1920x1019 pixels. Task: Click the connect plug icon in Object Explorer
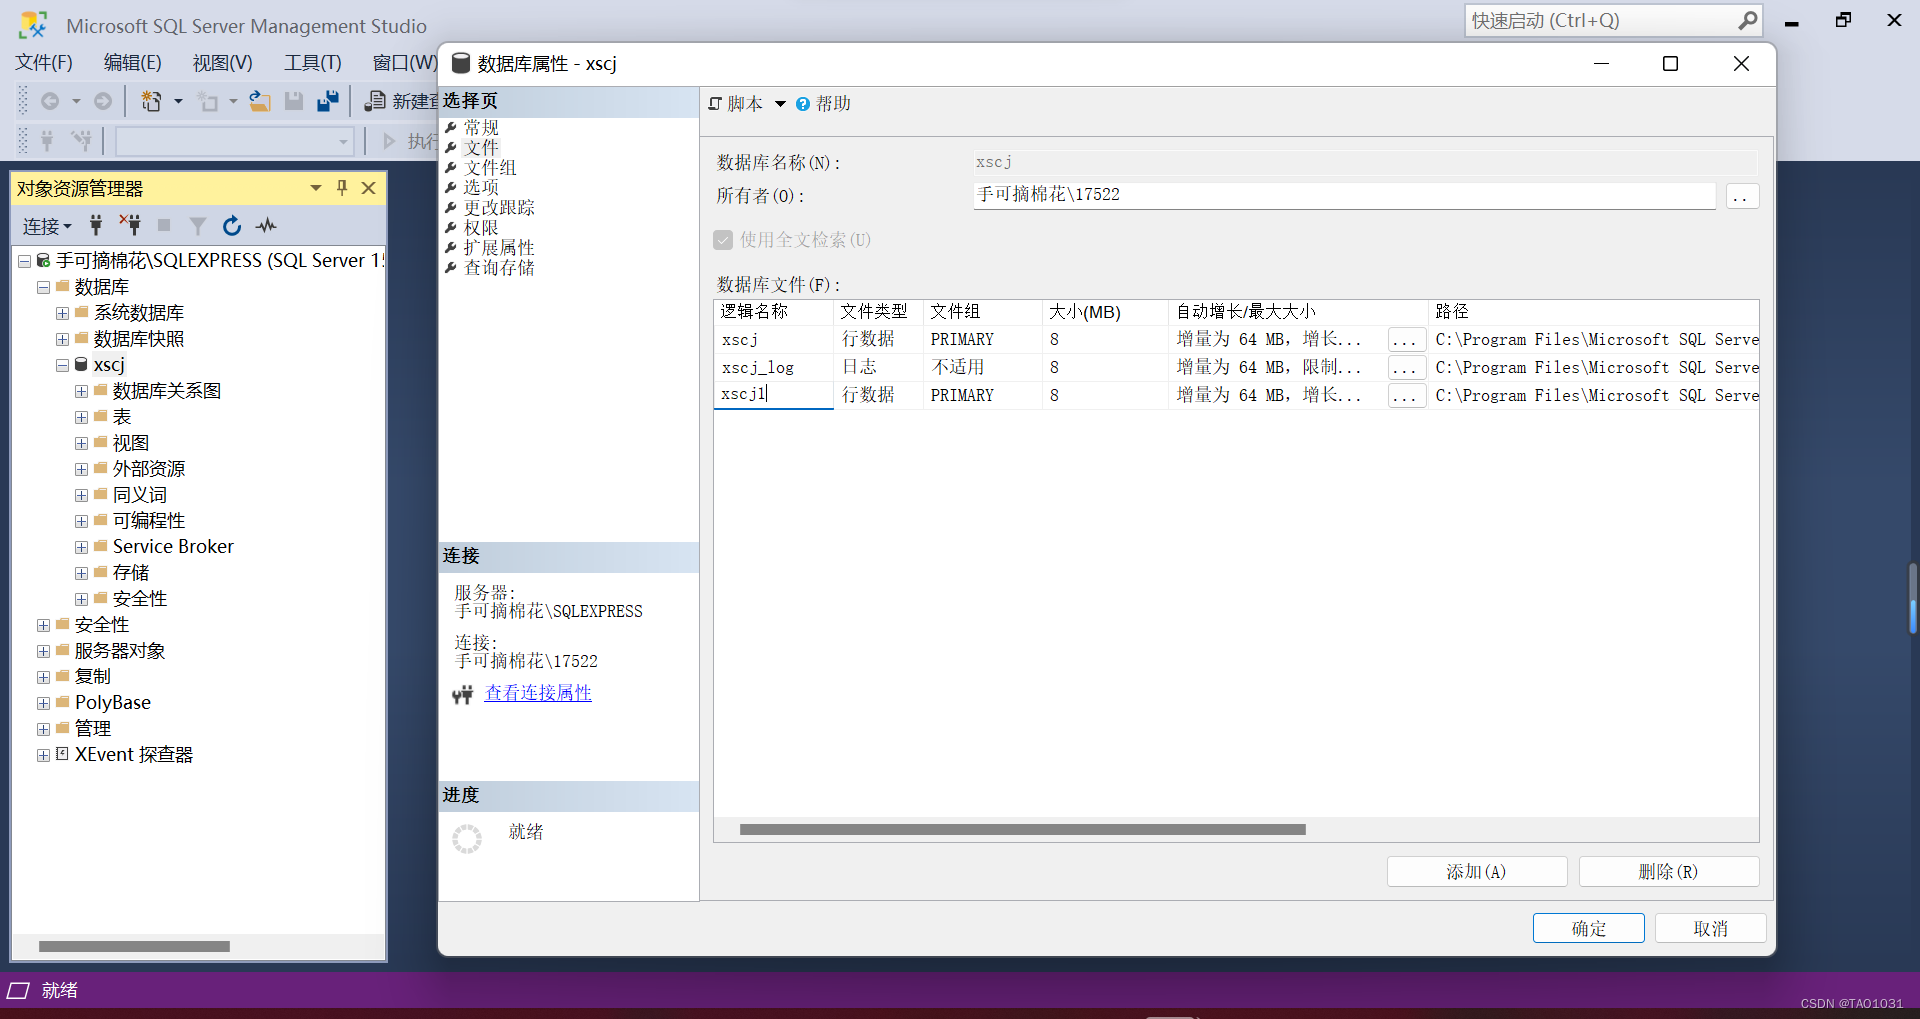[x=96, y=226]
